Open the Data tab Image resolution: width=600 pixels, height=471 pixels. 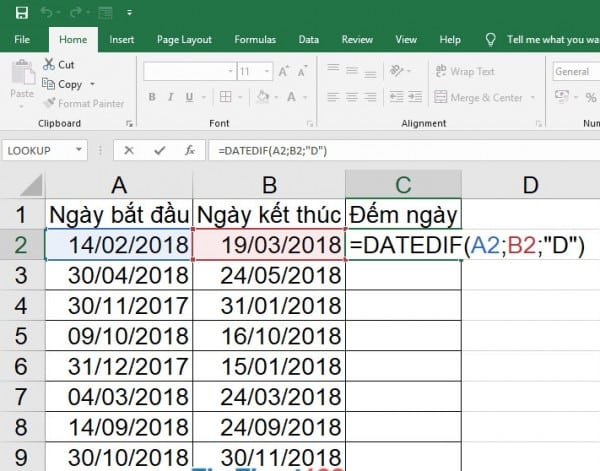(x=308, y=39)
